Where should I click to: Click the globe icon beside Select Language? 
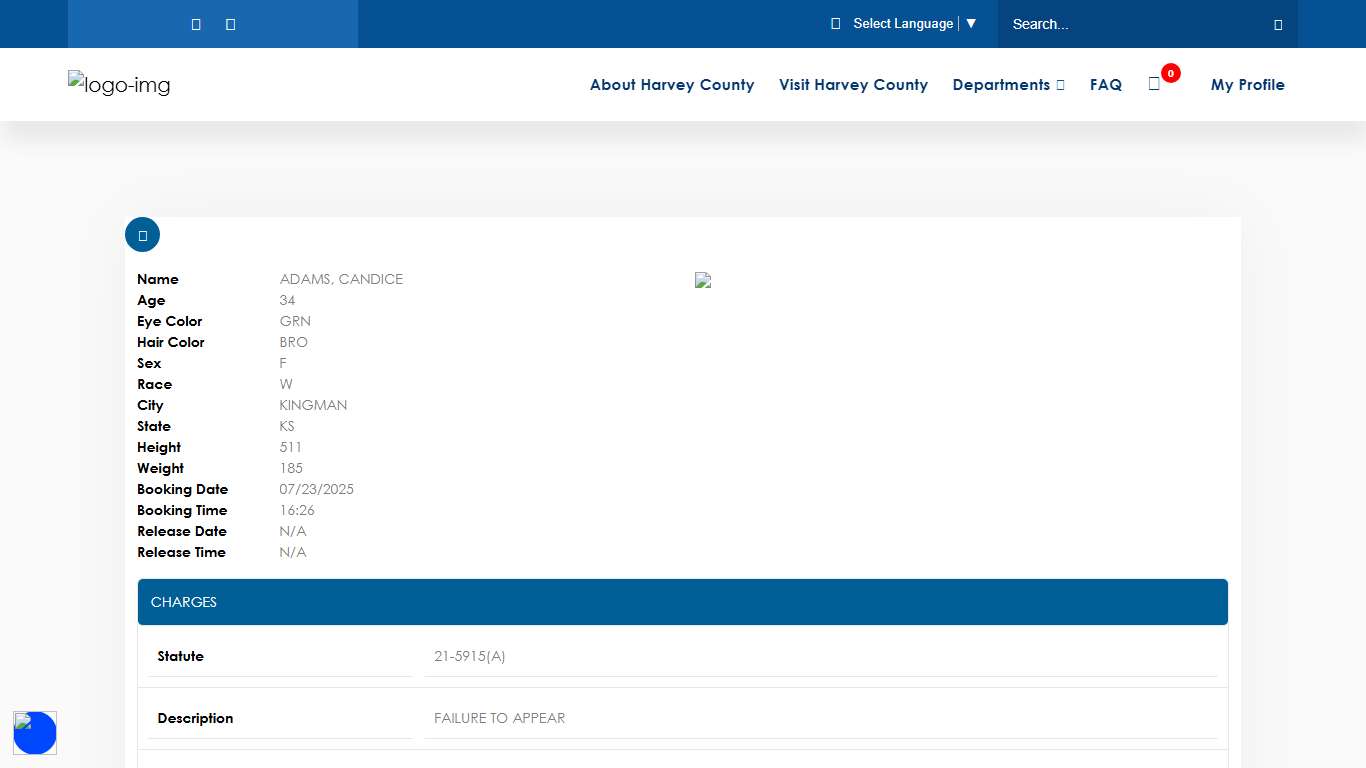[x=835, y=23]
